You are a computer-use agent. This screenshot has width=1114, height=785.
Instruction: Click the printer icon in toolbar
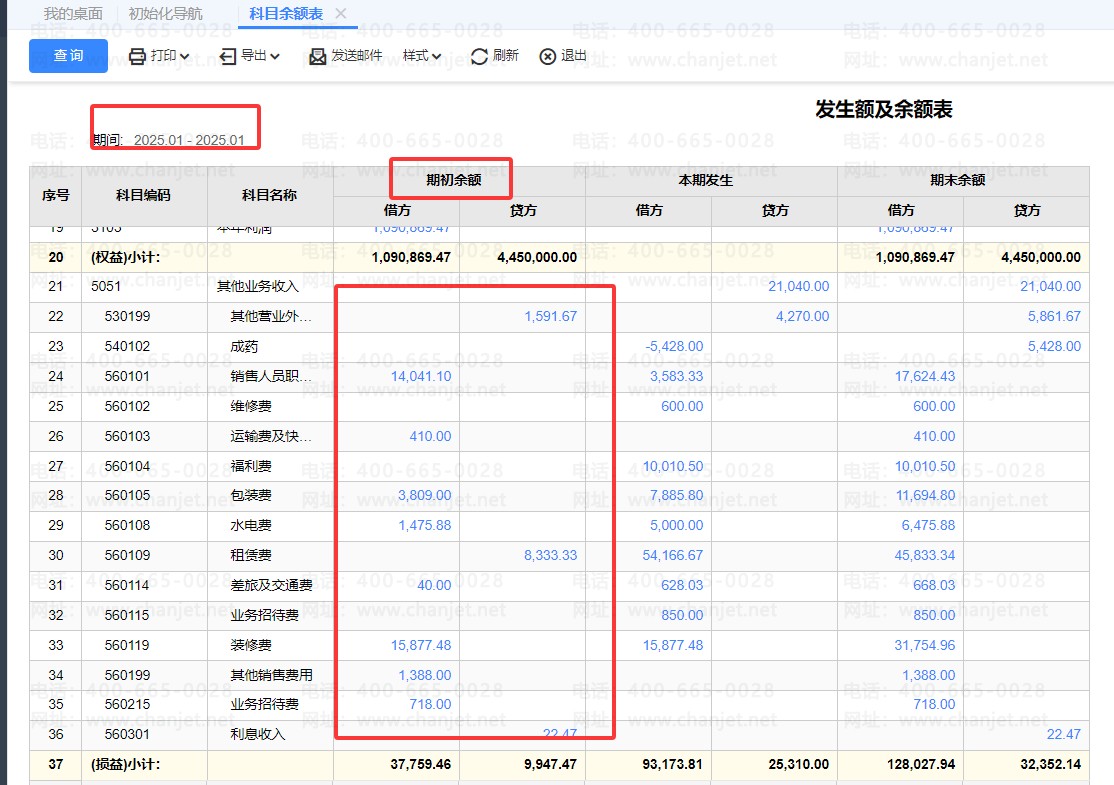(x=137, y=56)
